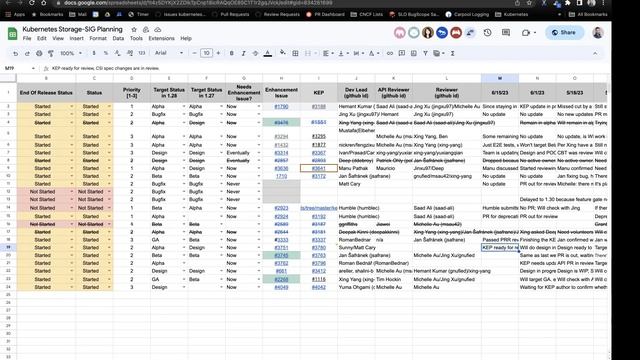Create a filter
The image size is (640, 360).
(425, 53)
